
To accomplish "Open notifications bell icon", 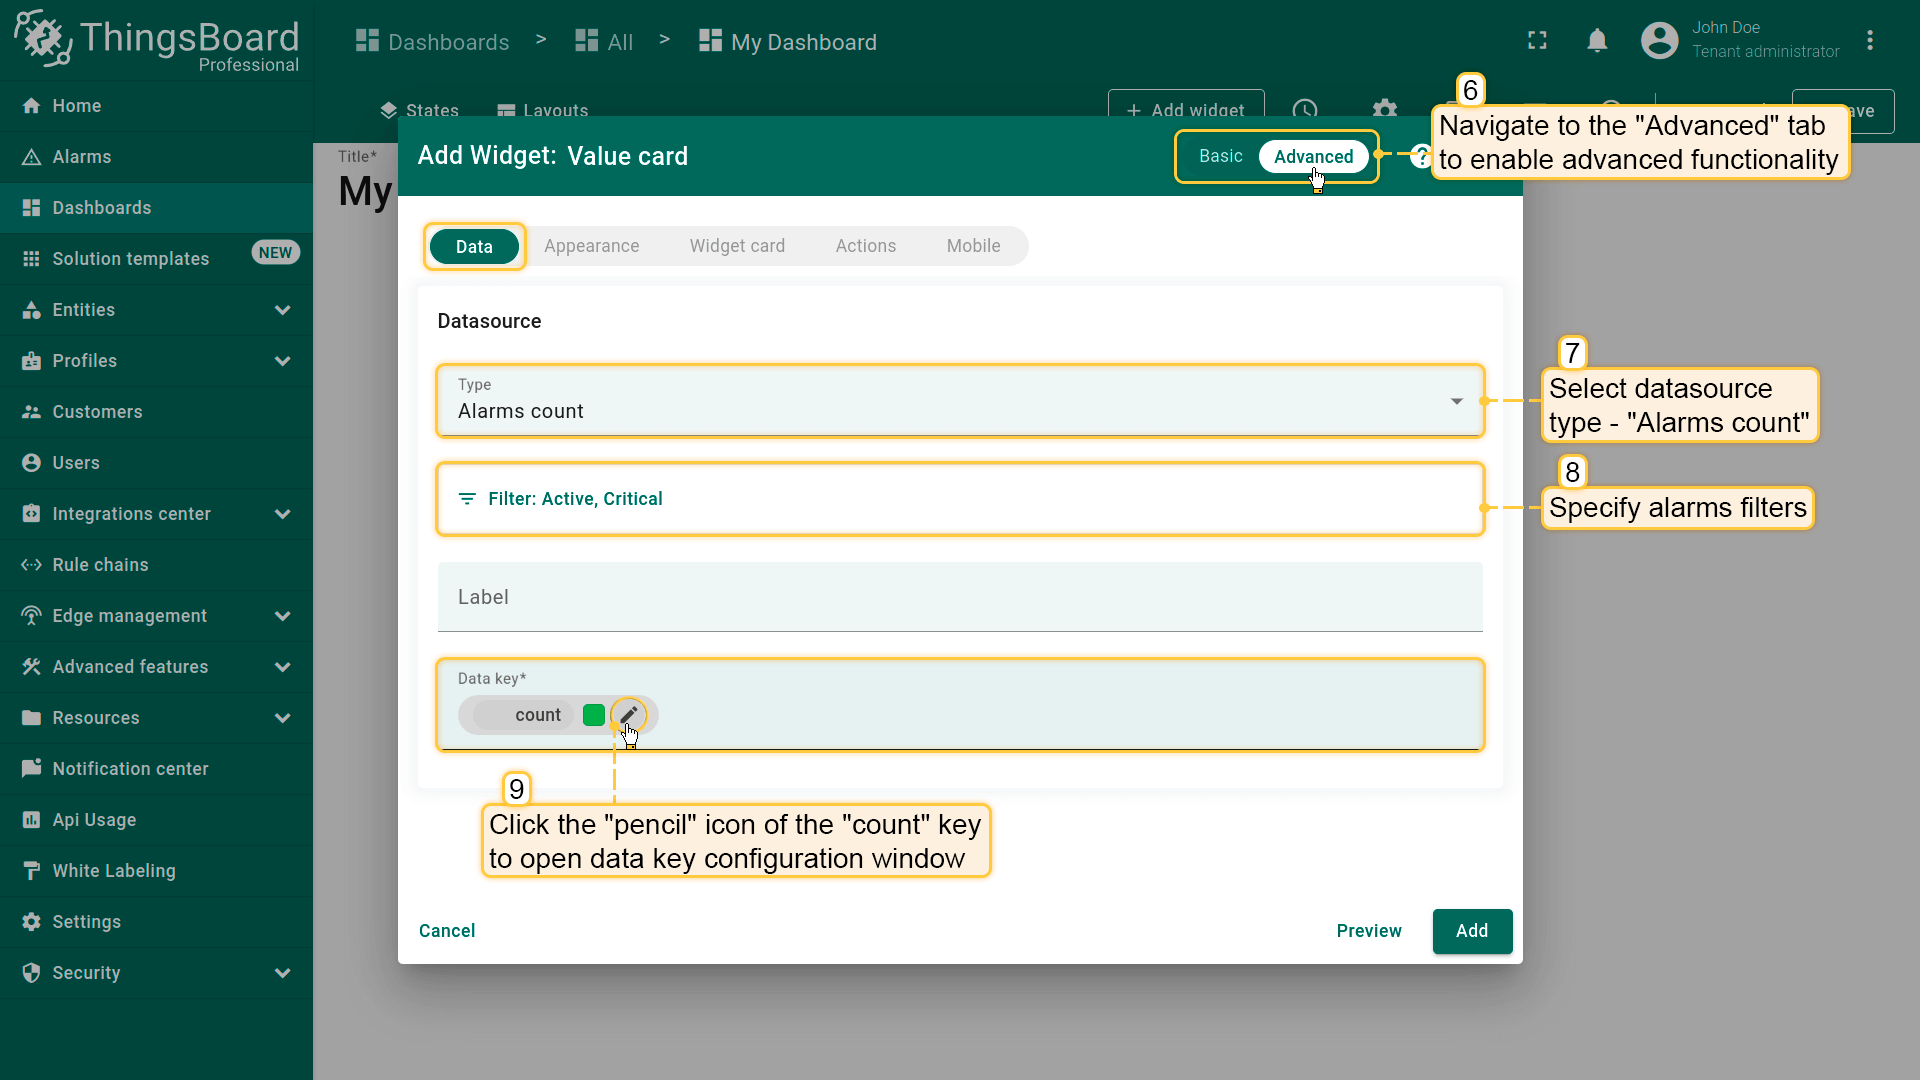I will (x=1597, y=41).
